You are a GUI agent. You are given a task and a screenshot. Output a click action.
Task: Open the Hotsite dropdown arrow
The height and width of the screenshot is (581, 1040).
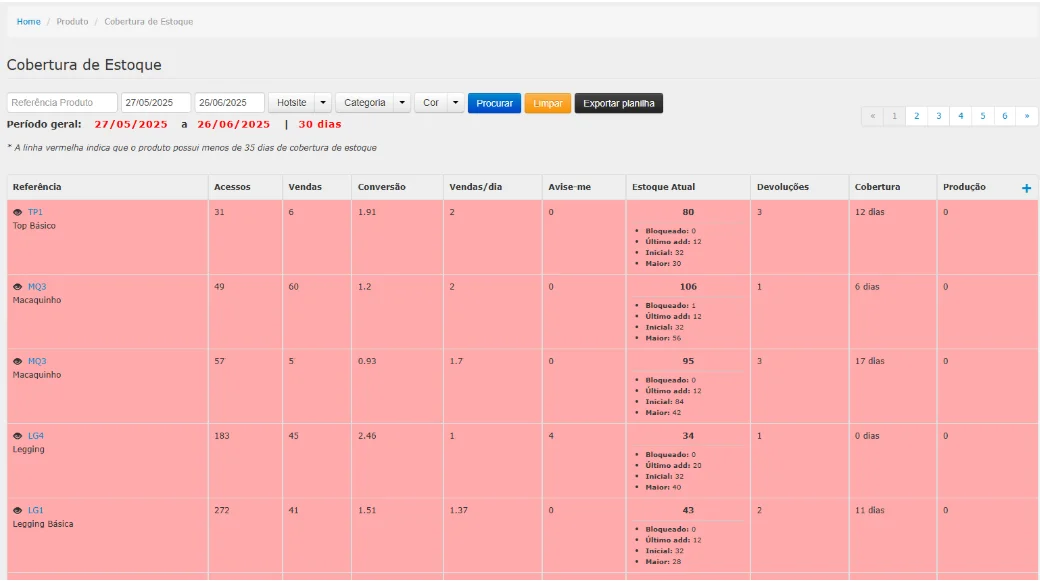[x=323, y=103]
